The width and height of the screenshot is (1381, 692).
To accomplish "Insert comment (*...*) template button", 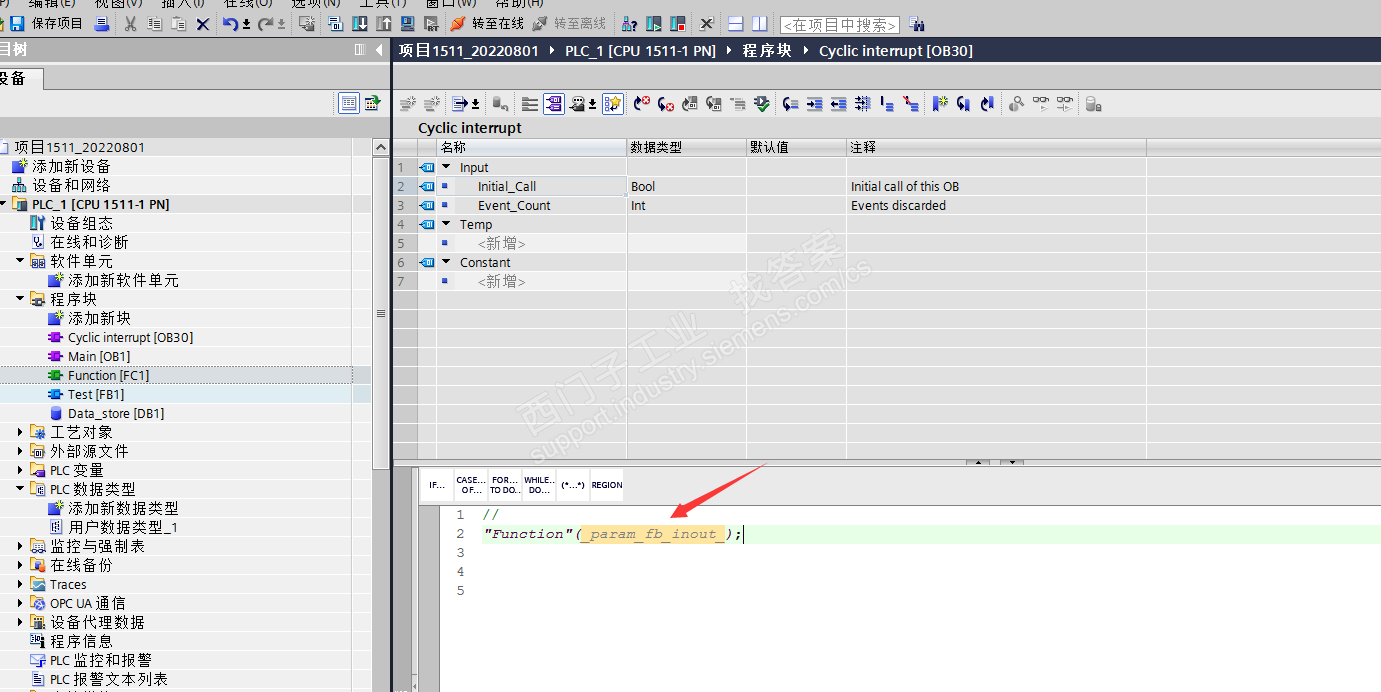I will (x=573, y=485).
